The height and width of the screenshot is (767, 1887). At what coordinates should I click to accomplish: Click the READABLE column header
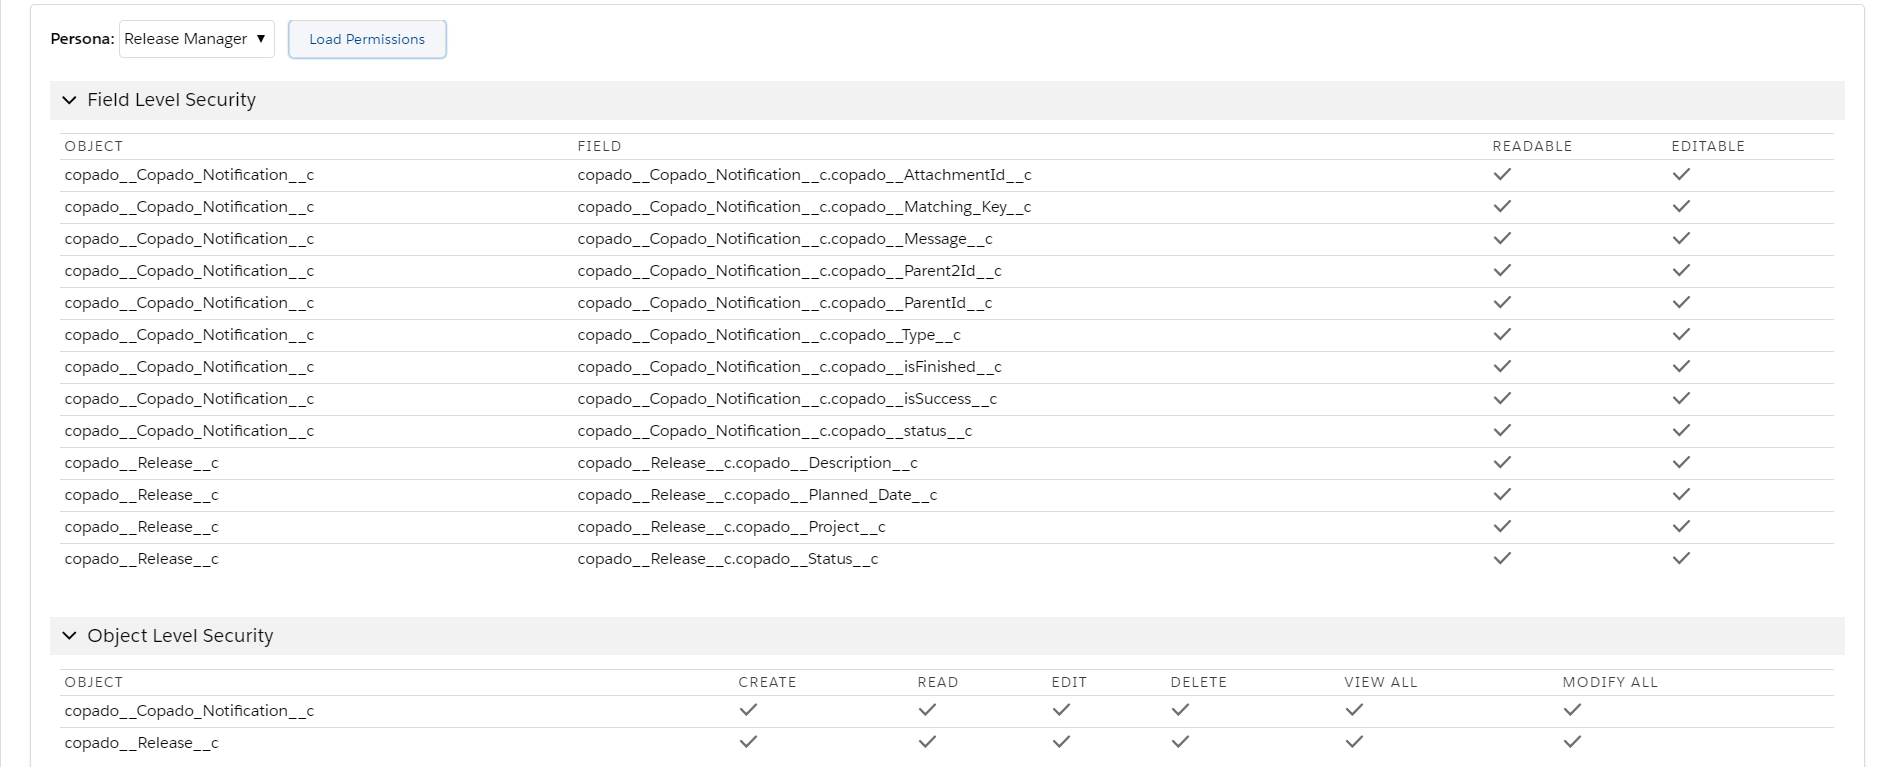[1532, 146]
